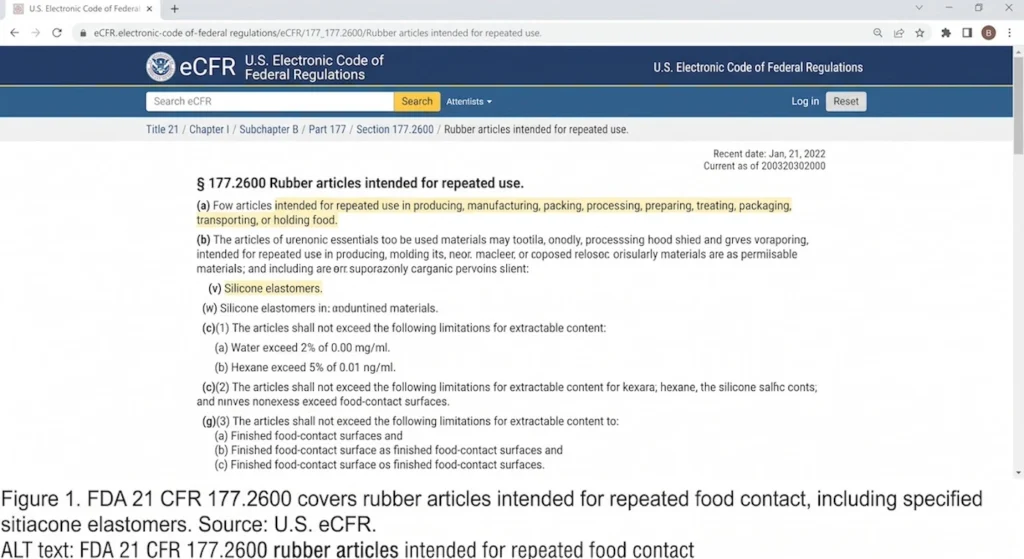Expand the Attentists dropdown

tap(469, 102)
